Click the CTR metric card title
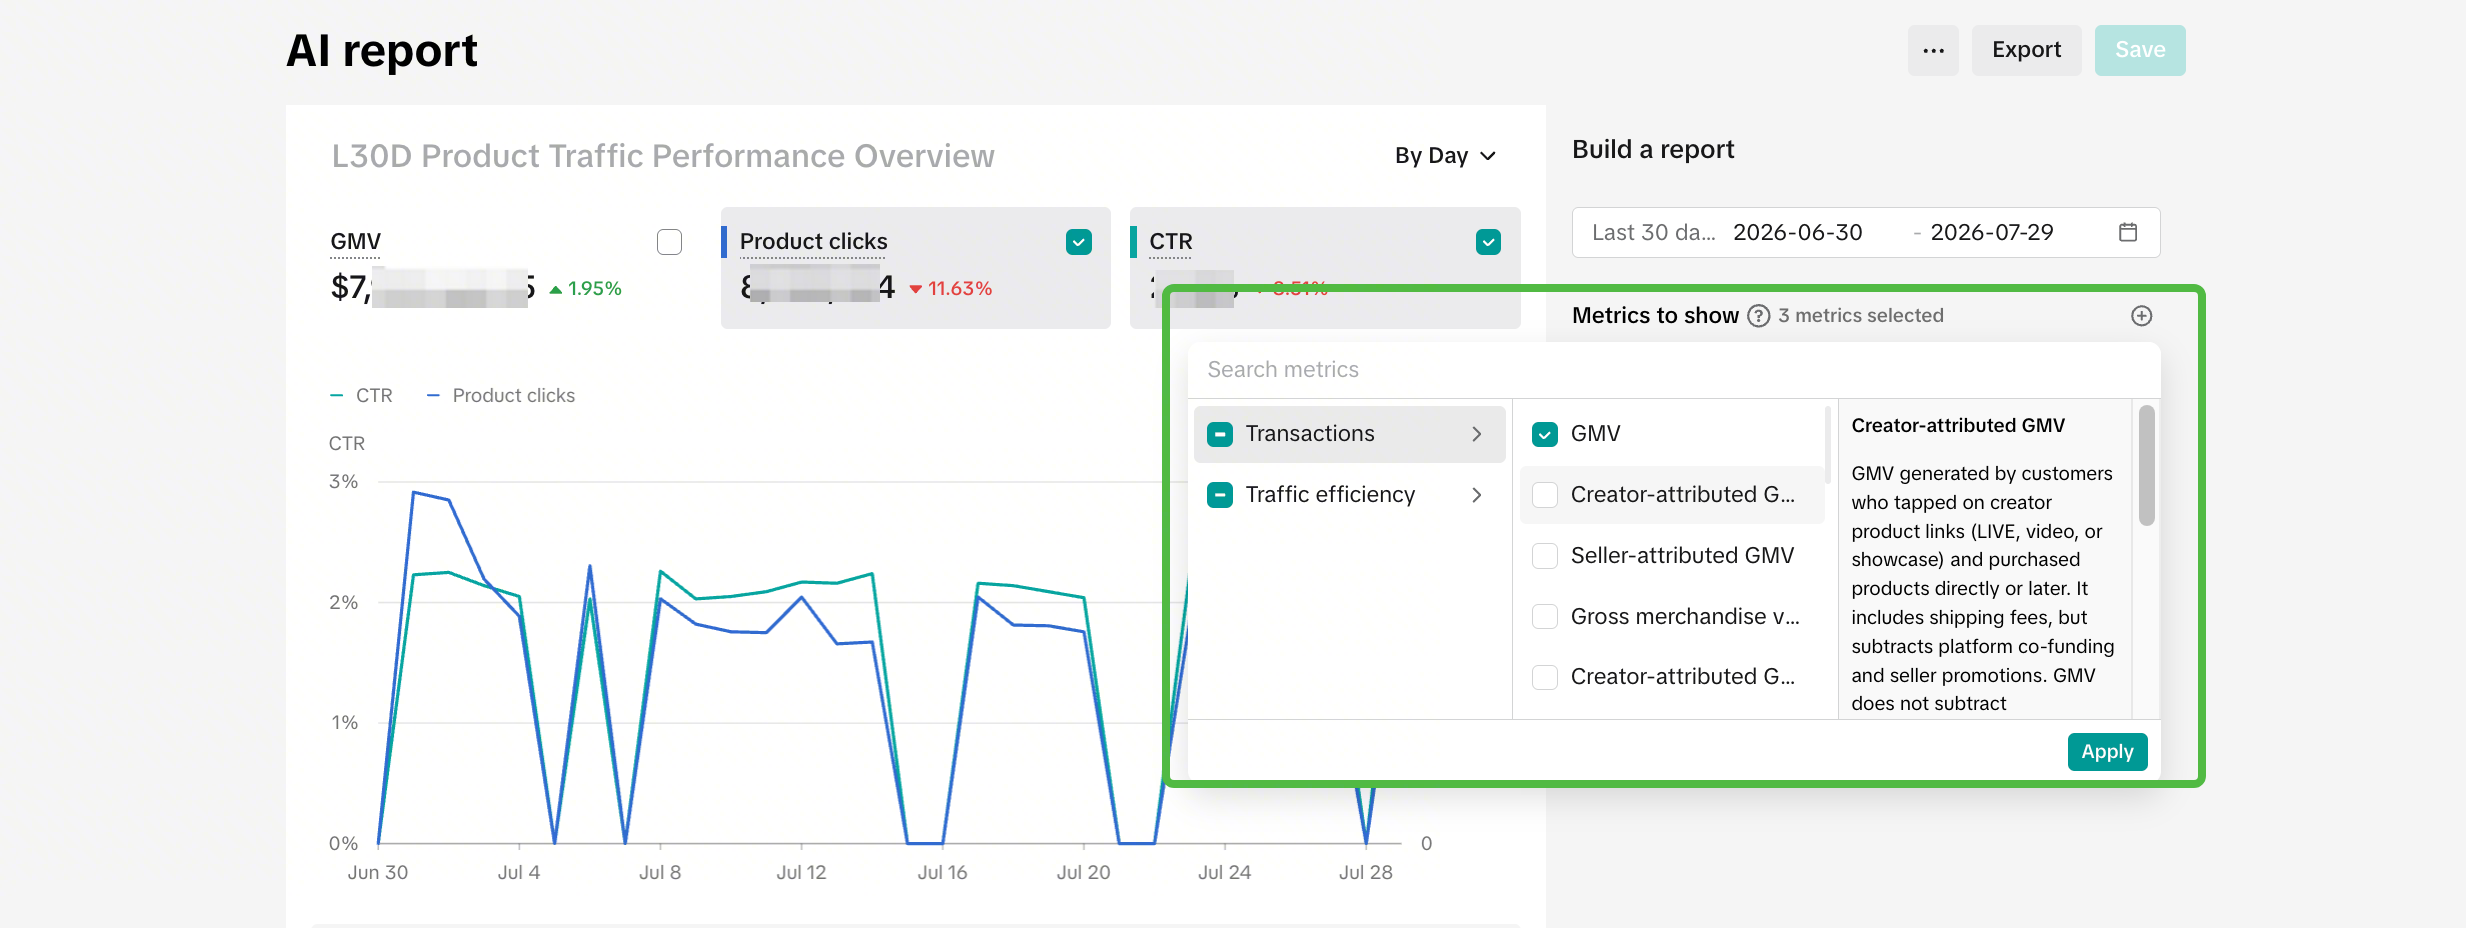 1171,242
